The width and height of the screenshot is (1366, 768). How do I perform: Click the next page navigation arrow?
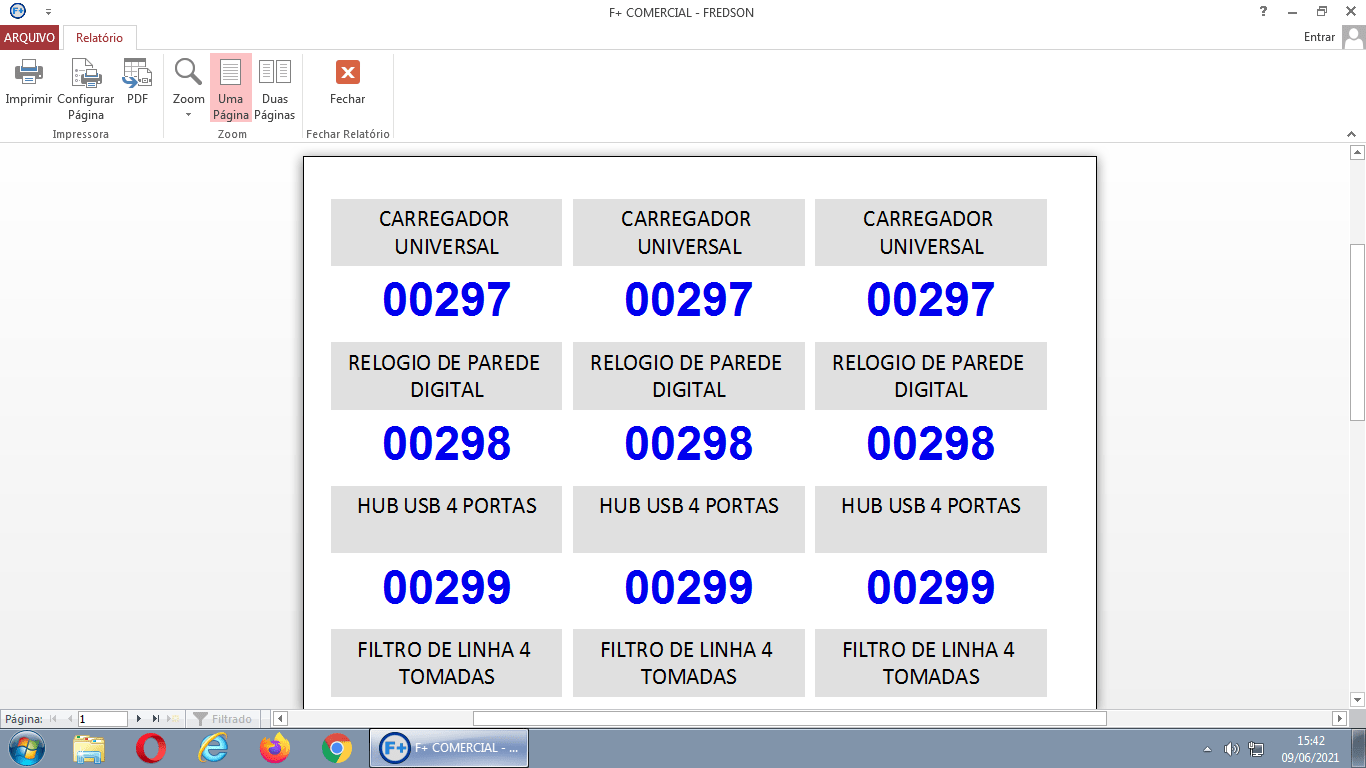tap(139, 719)
